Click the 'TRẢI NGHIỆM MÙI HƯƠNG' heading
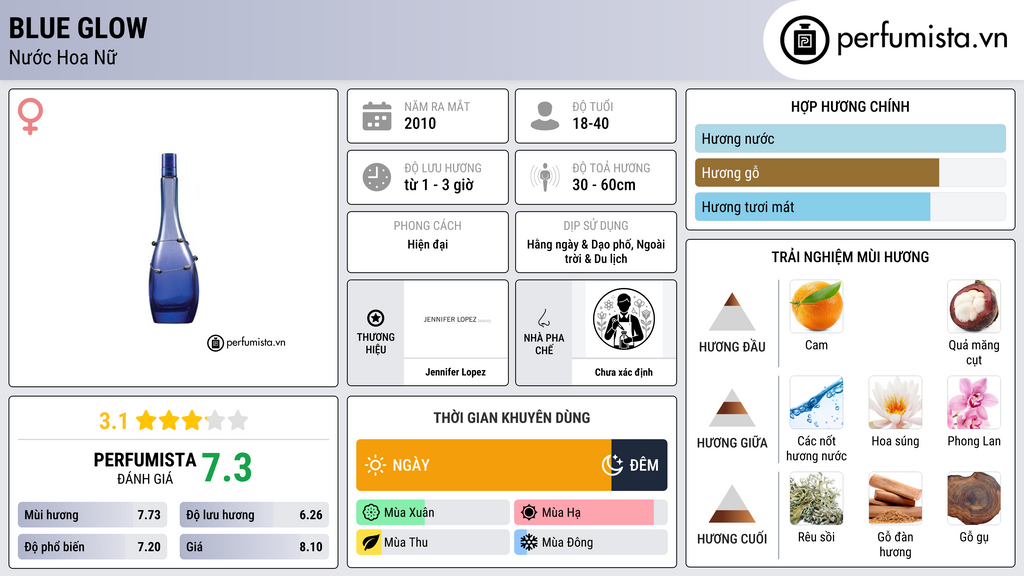Image resolution: width=1024 pixels, height=576 pixels. (850, 257)
